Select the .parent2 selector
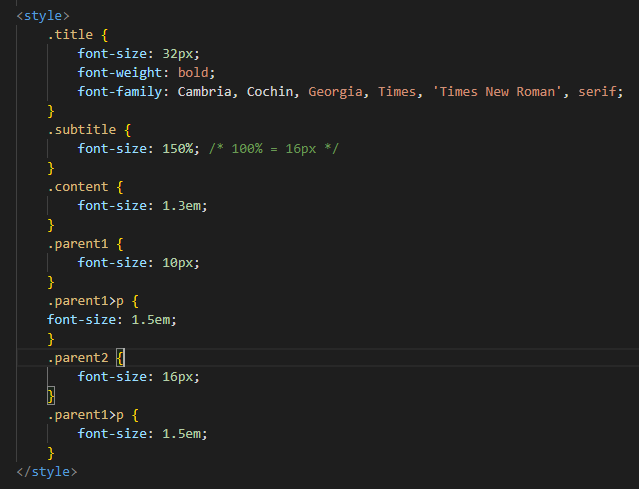 pyautogui.click(x=78, y=358)
